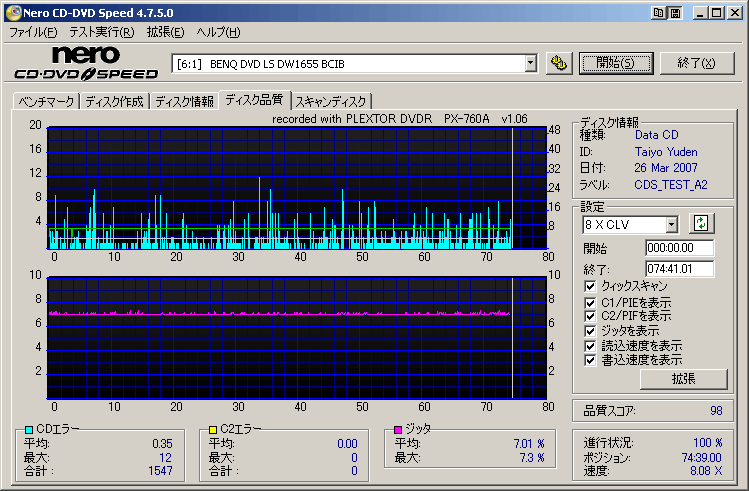Open the ファイル menu

pyautogui.click(x=33, y=32)
